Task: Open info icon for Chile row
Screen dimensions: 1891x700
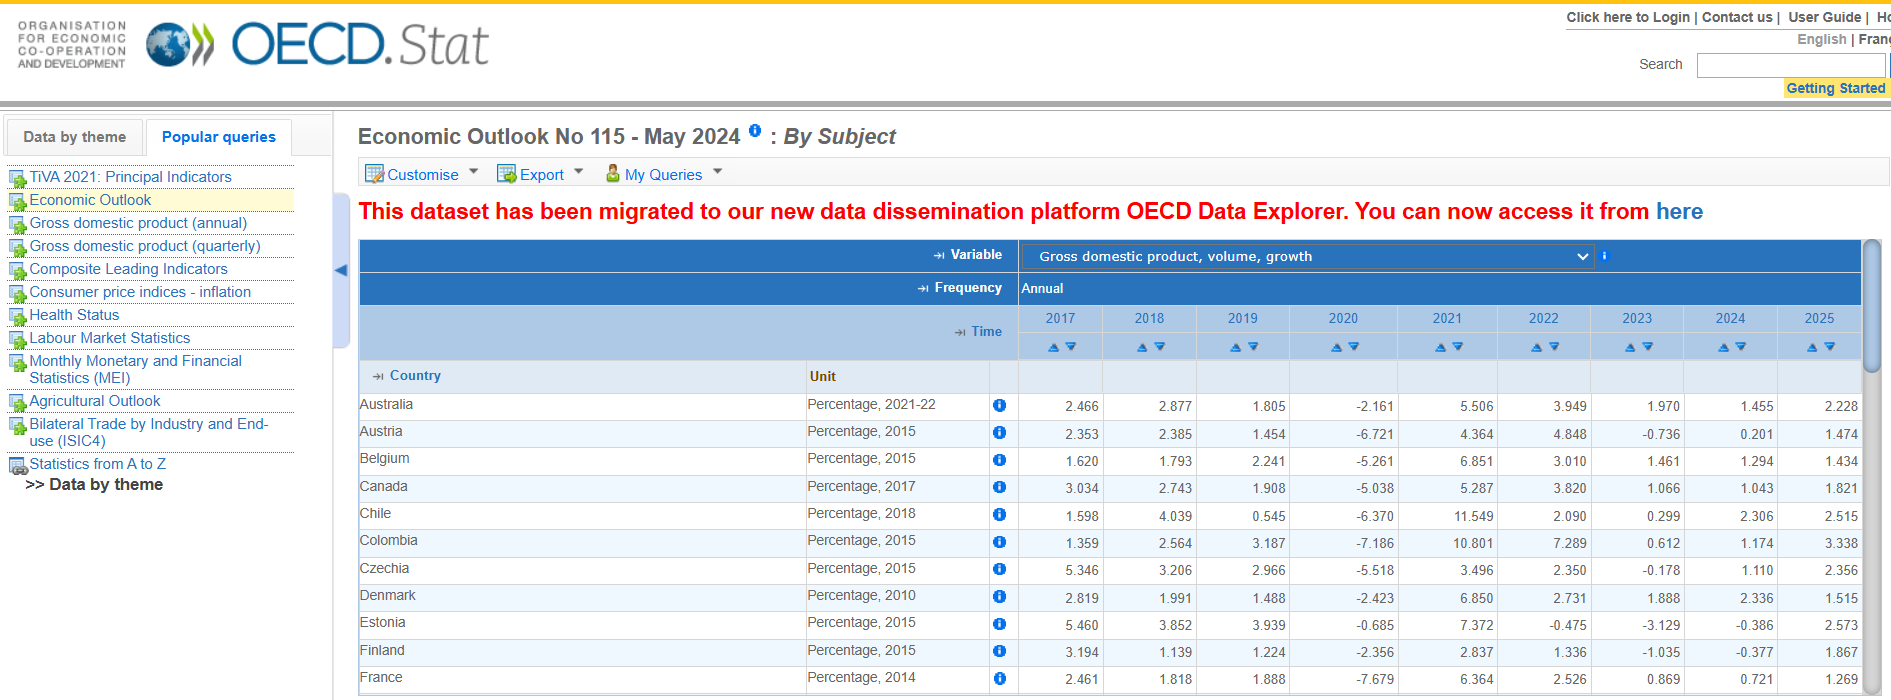Action: (999, 515)
